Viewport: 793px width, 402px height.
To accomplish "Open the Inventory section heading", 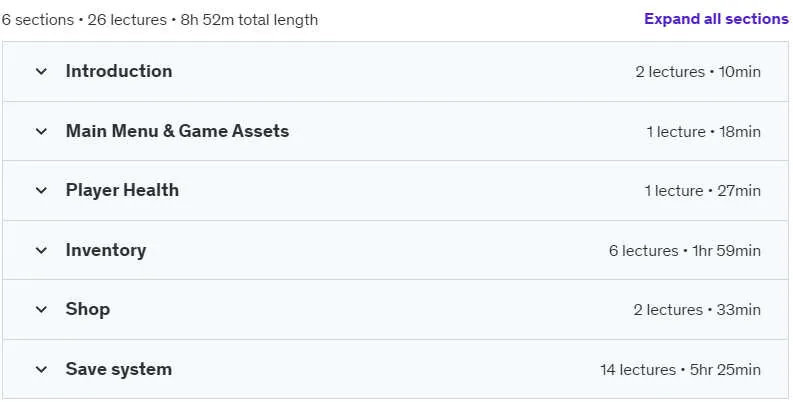I will (x=106, y=250).
